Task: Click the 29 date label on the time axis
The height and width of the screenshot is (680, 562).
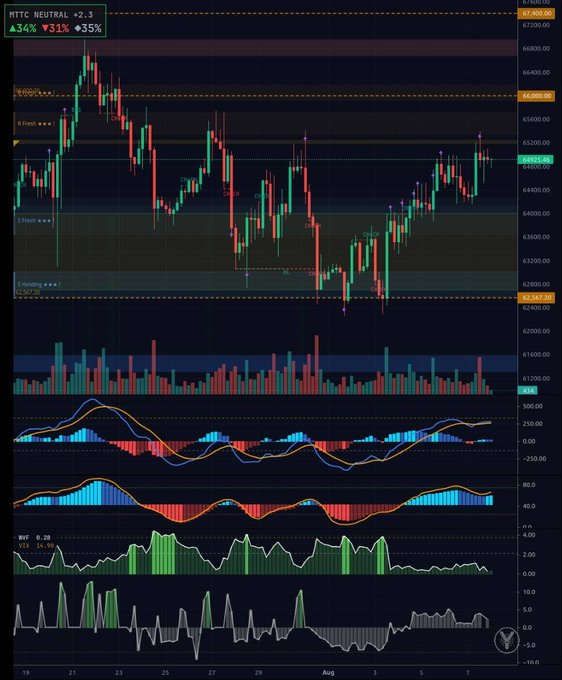Action: 258,673
